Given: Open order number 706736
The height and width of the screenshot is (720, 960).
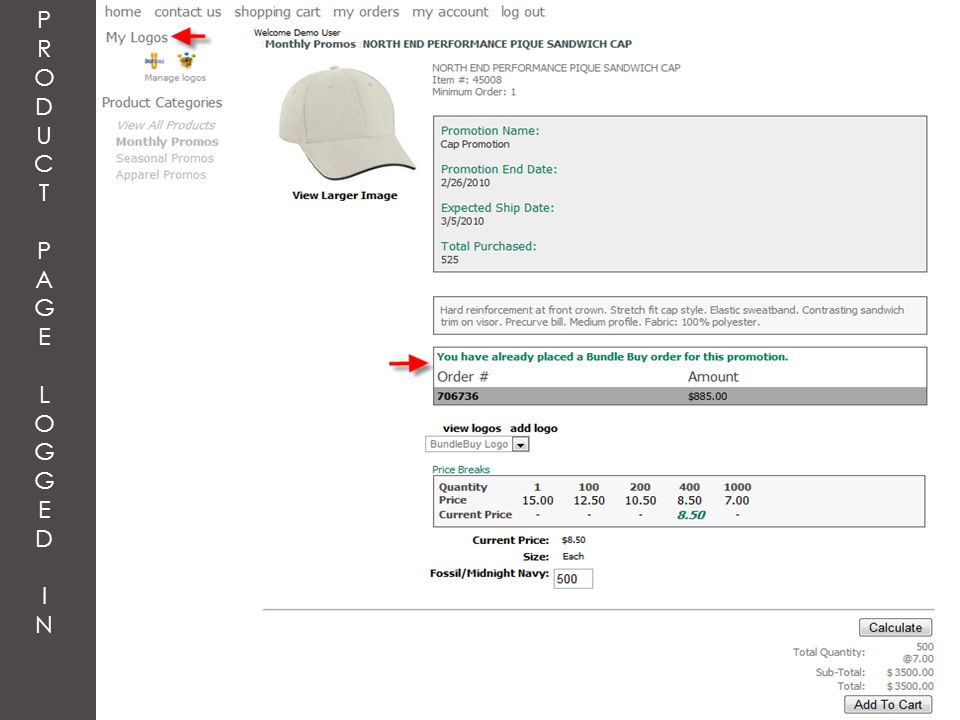Looking at the screenshot, I should click(x=458, y=396).
